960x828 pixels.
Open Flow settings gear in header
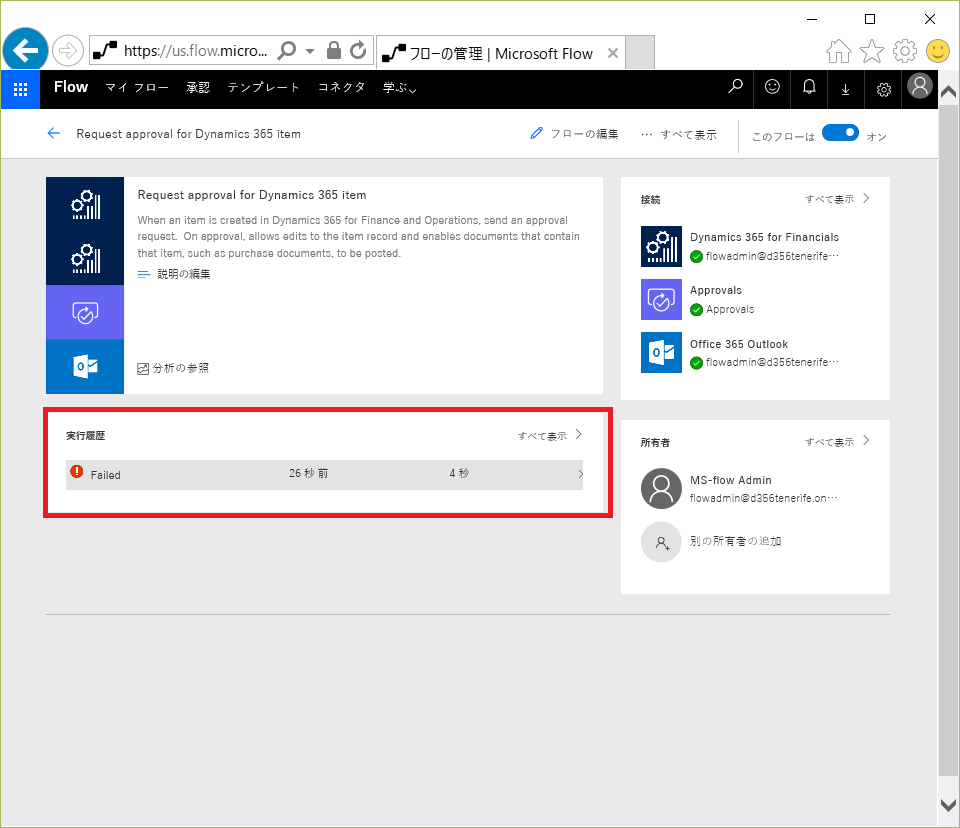point(883,89)
